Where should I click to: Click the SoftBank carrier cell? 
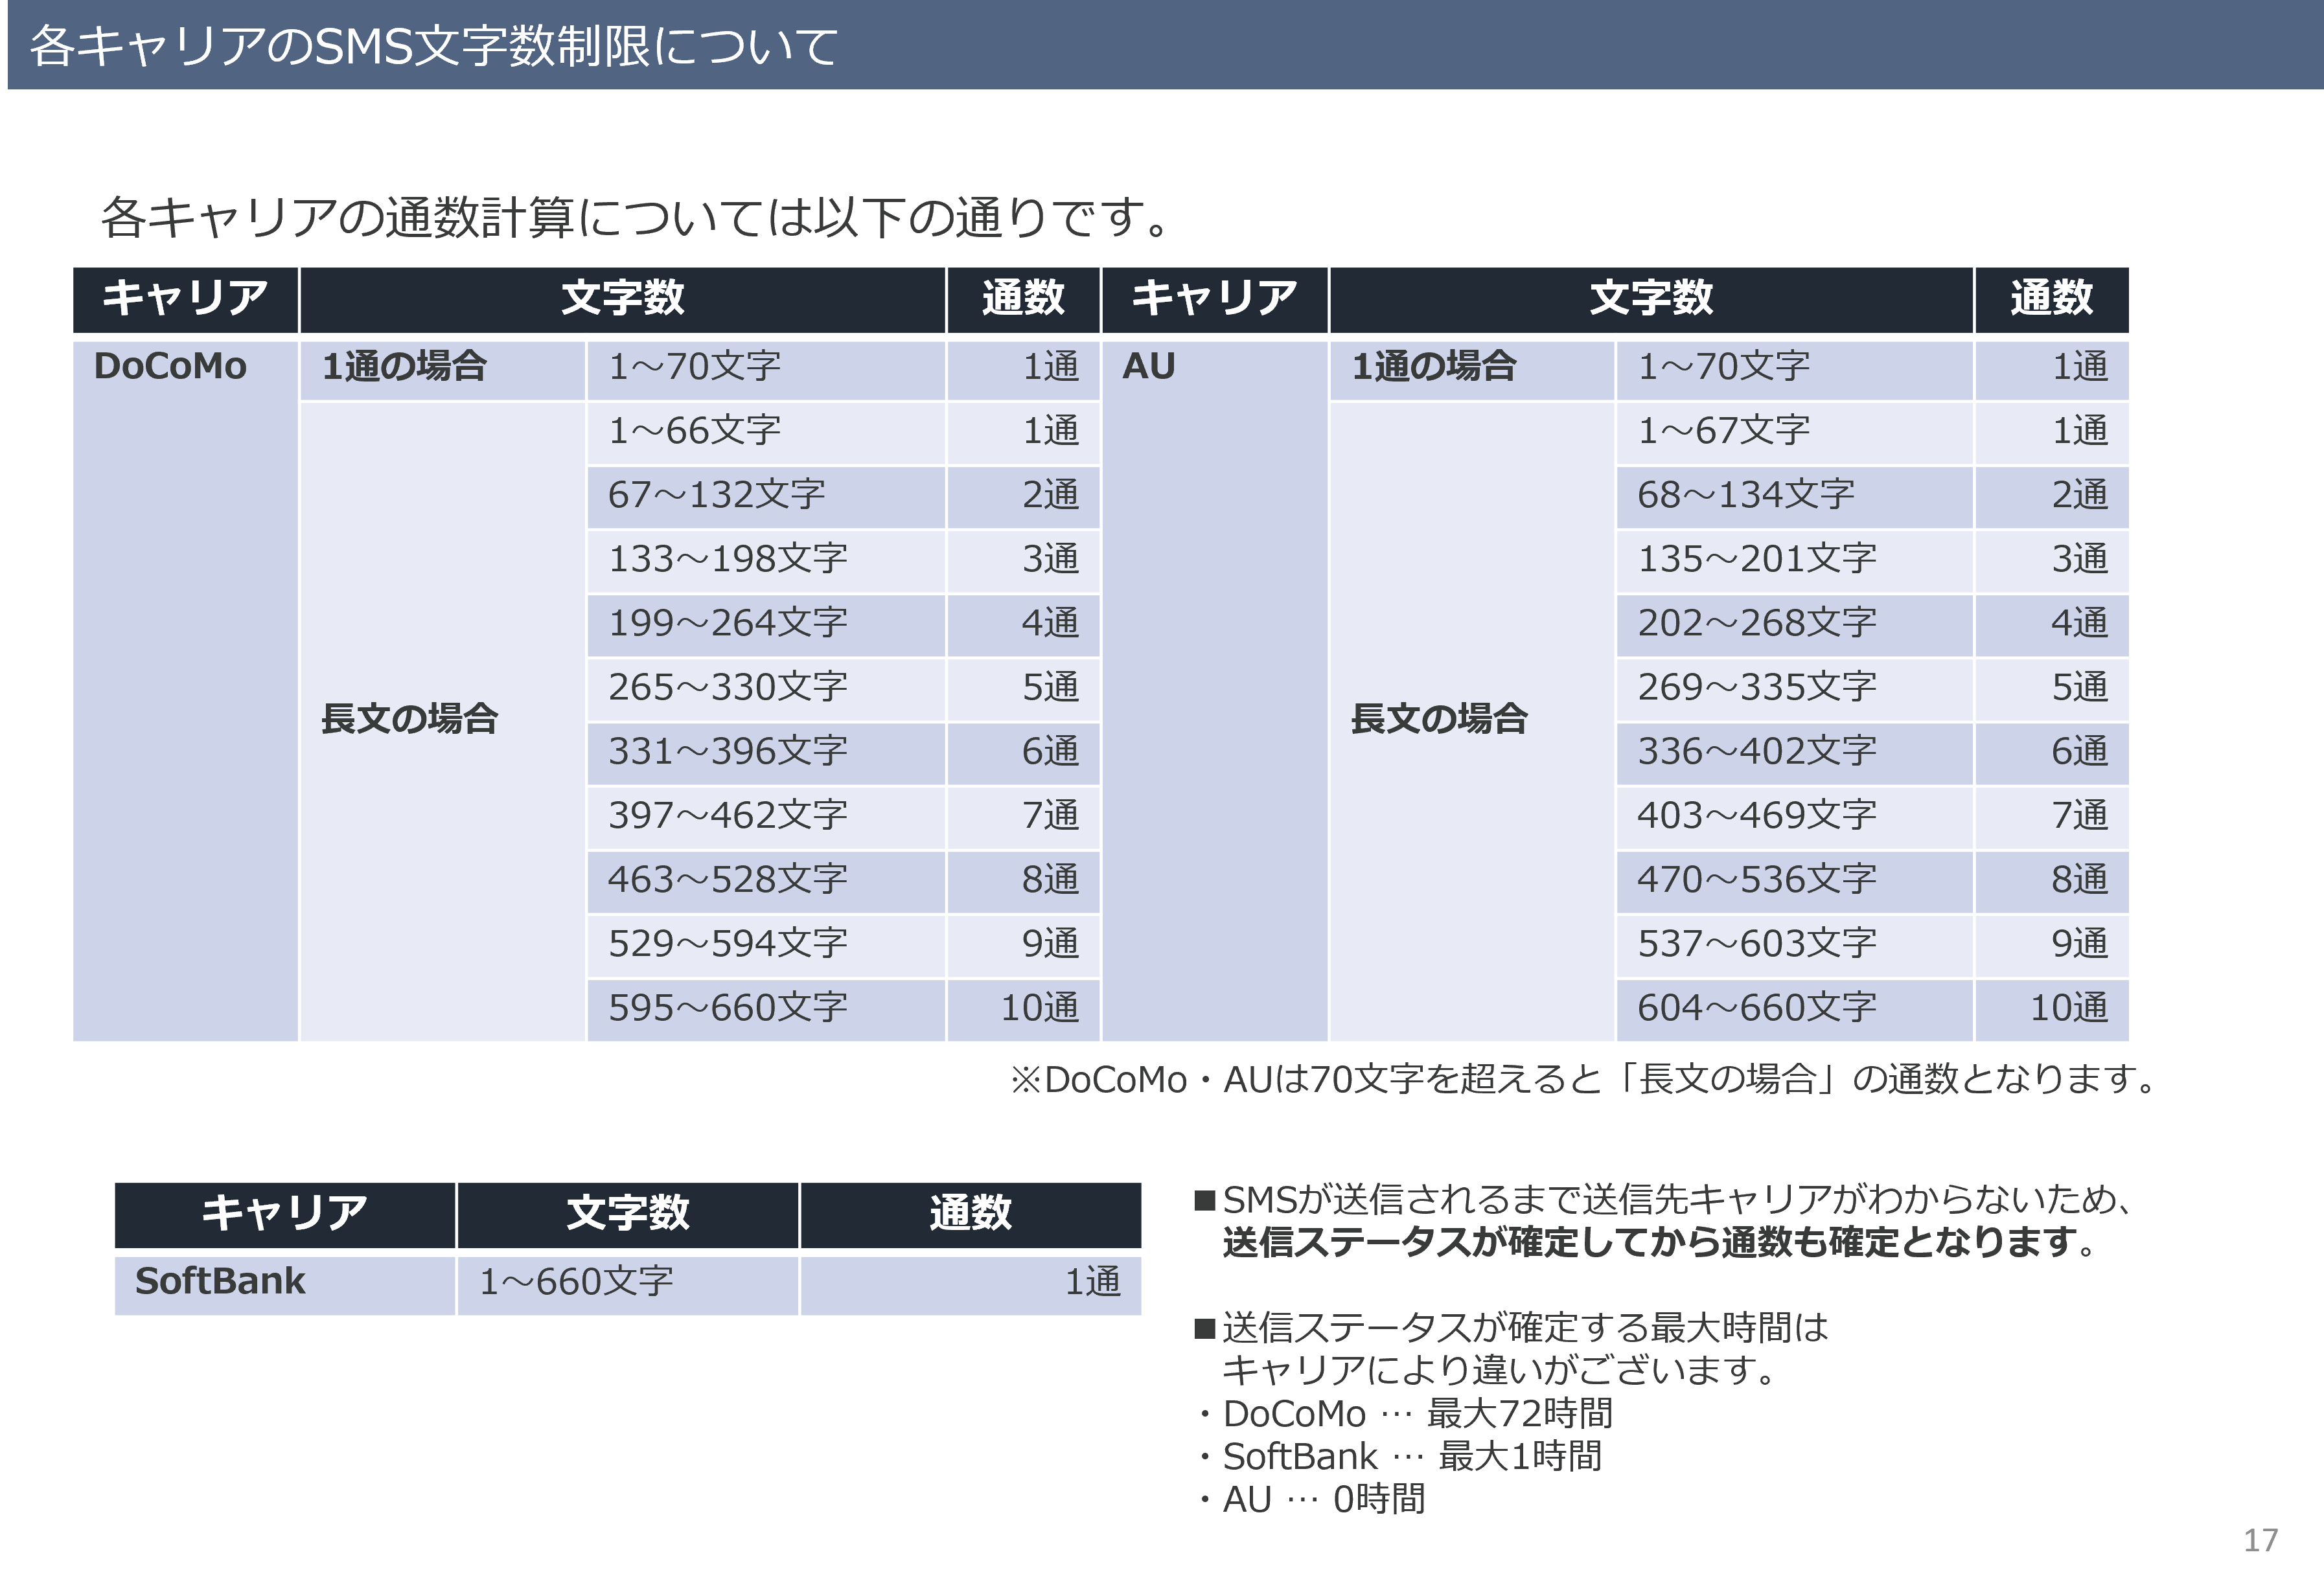[x=220, y=1281]
